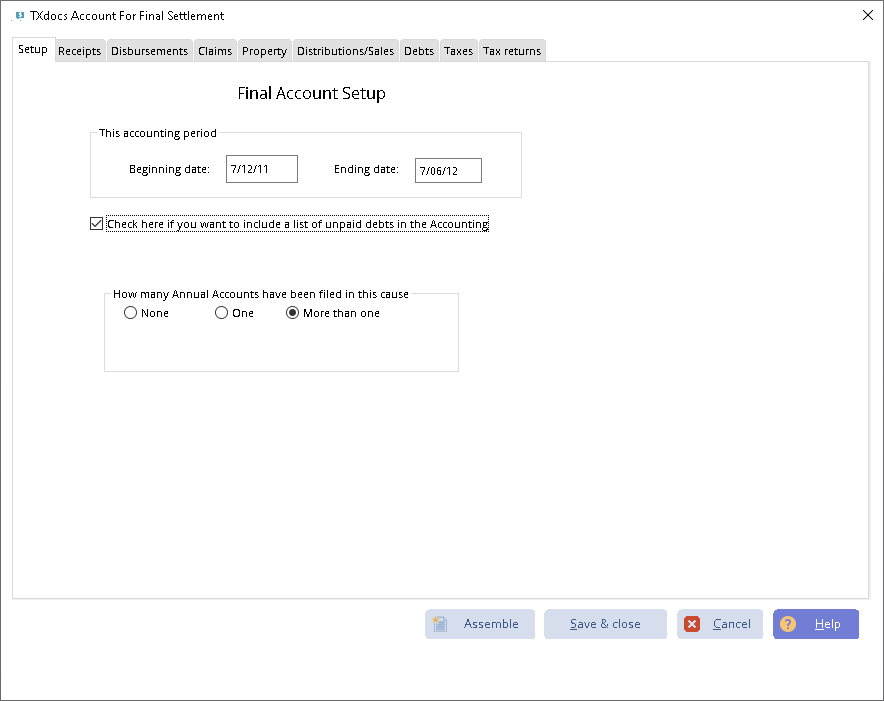
Task: Click the Assemble clipboard icon
Action: pos(440,623)
